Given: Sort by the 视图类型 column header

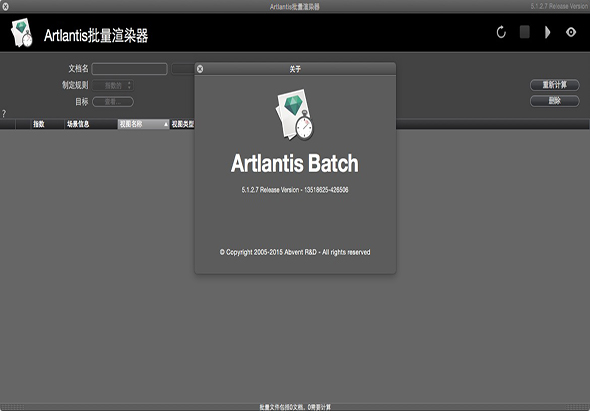Looking at the screenshot, I should tap(182, 124).
